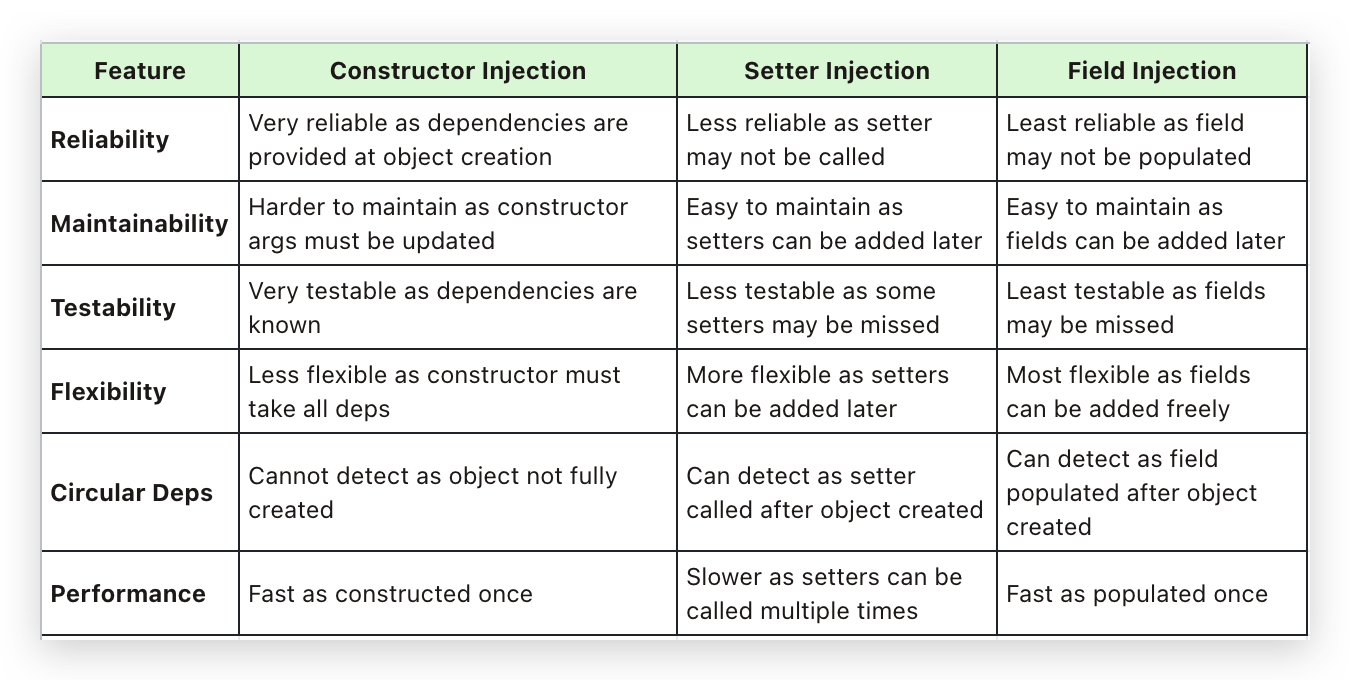Click 'Less testable as some setters' cell
The image size is (1350, 680).
point(837,307)
